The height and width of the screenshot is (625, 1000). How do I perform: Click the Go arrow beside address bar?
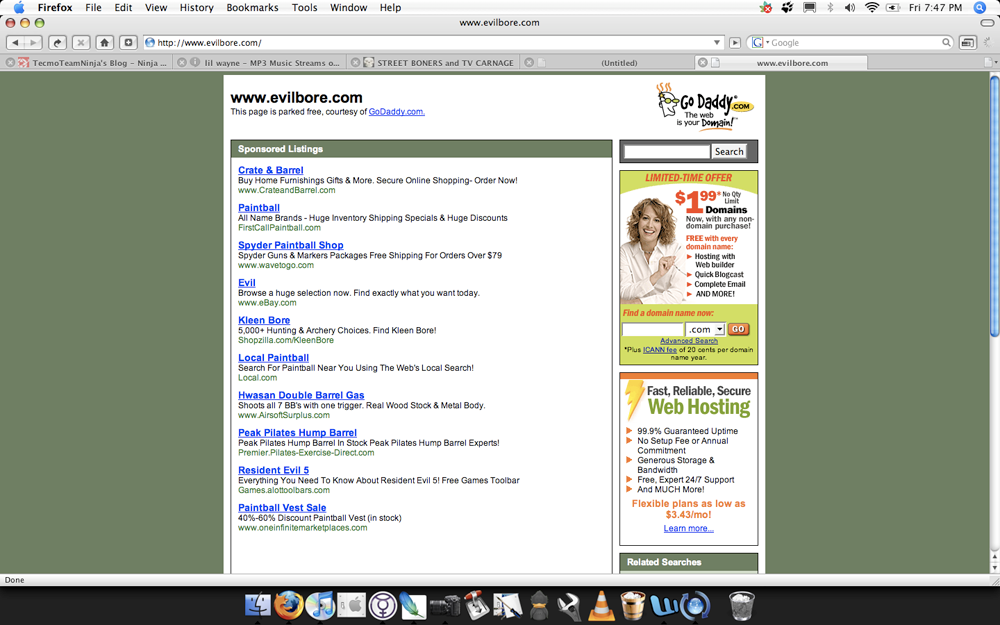[735, 43]
